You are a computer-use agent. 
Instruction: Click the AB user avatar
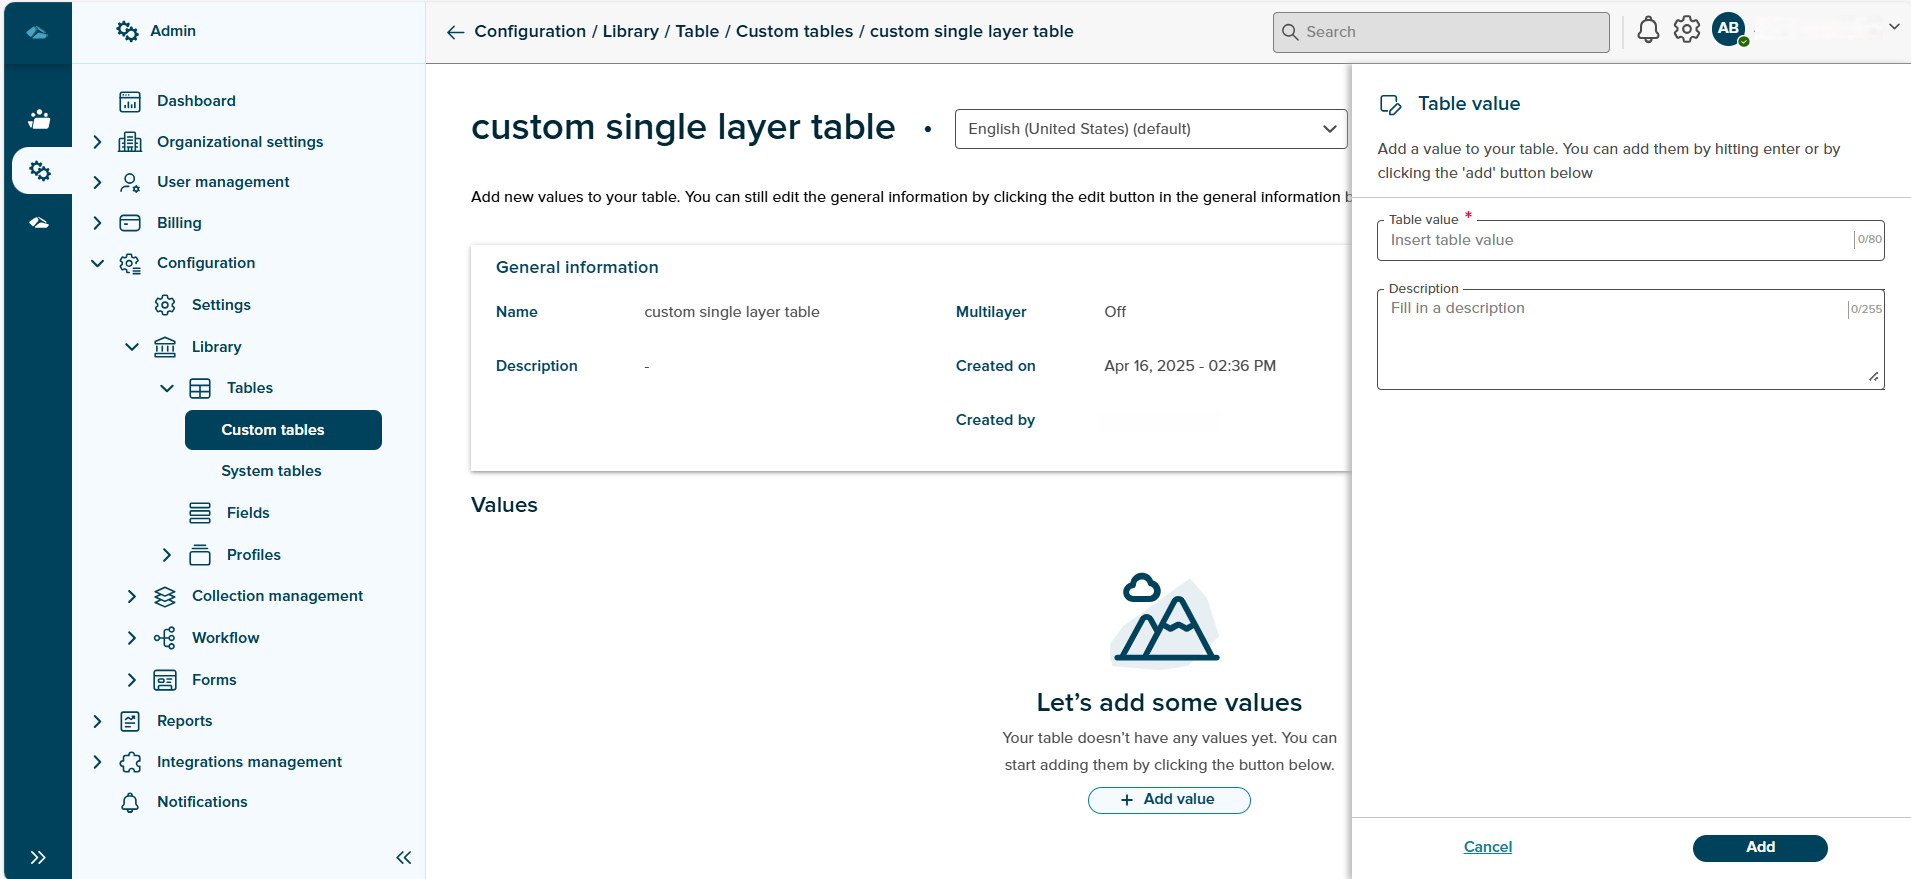click(1729, 29)
